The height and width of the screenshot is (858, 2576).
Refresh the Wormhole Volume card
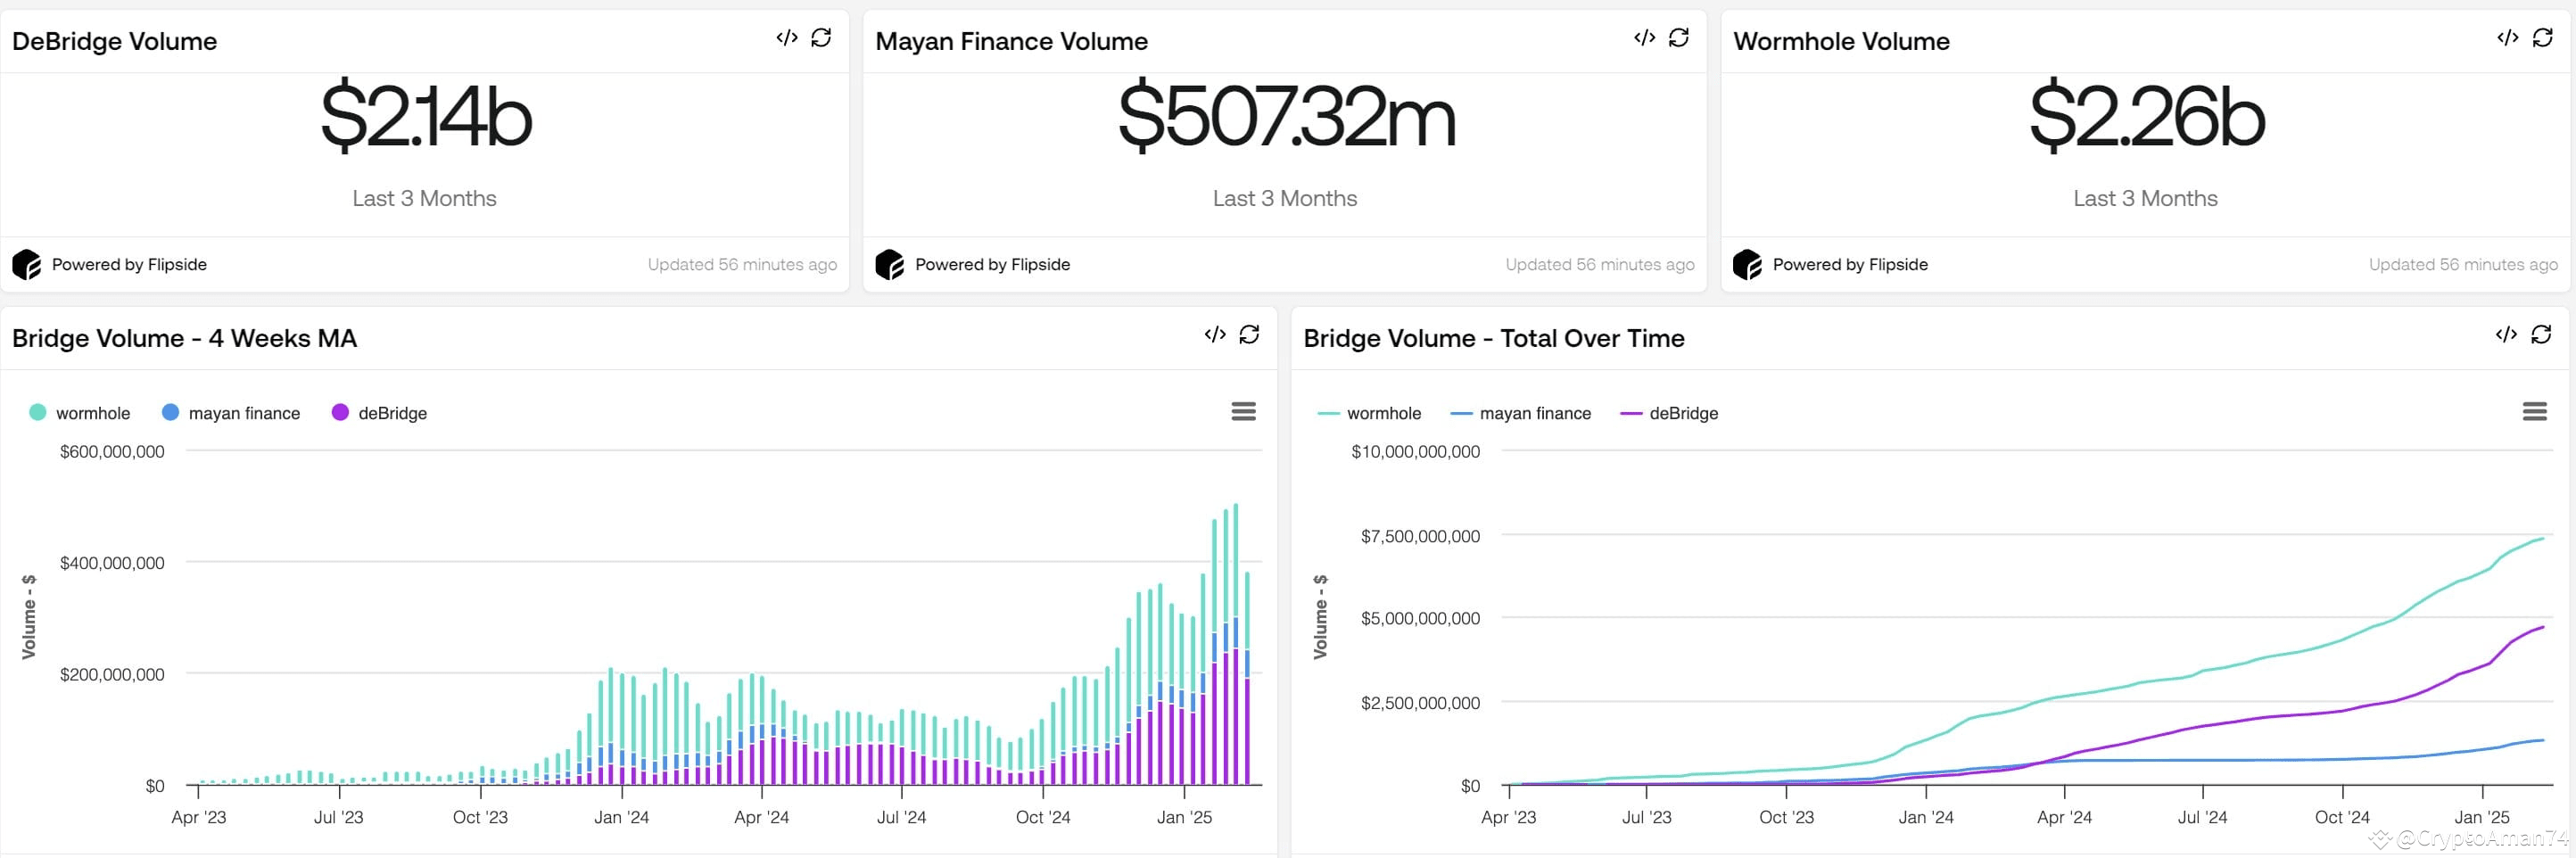coord(2542,38)
